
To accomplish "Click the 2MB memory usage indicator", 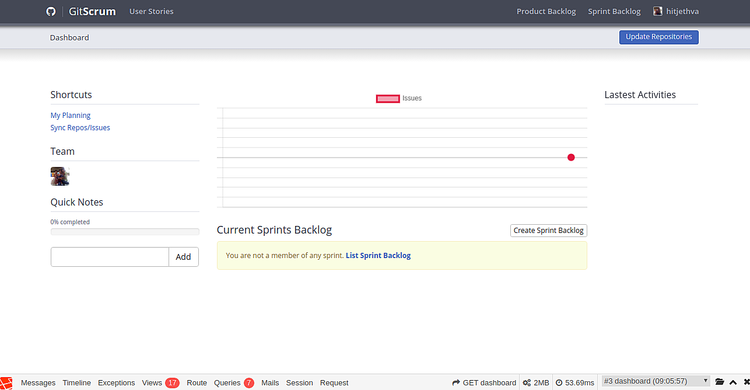I will coord(536,383).
